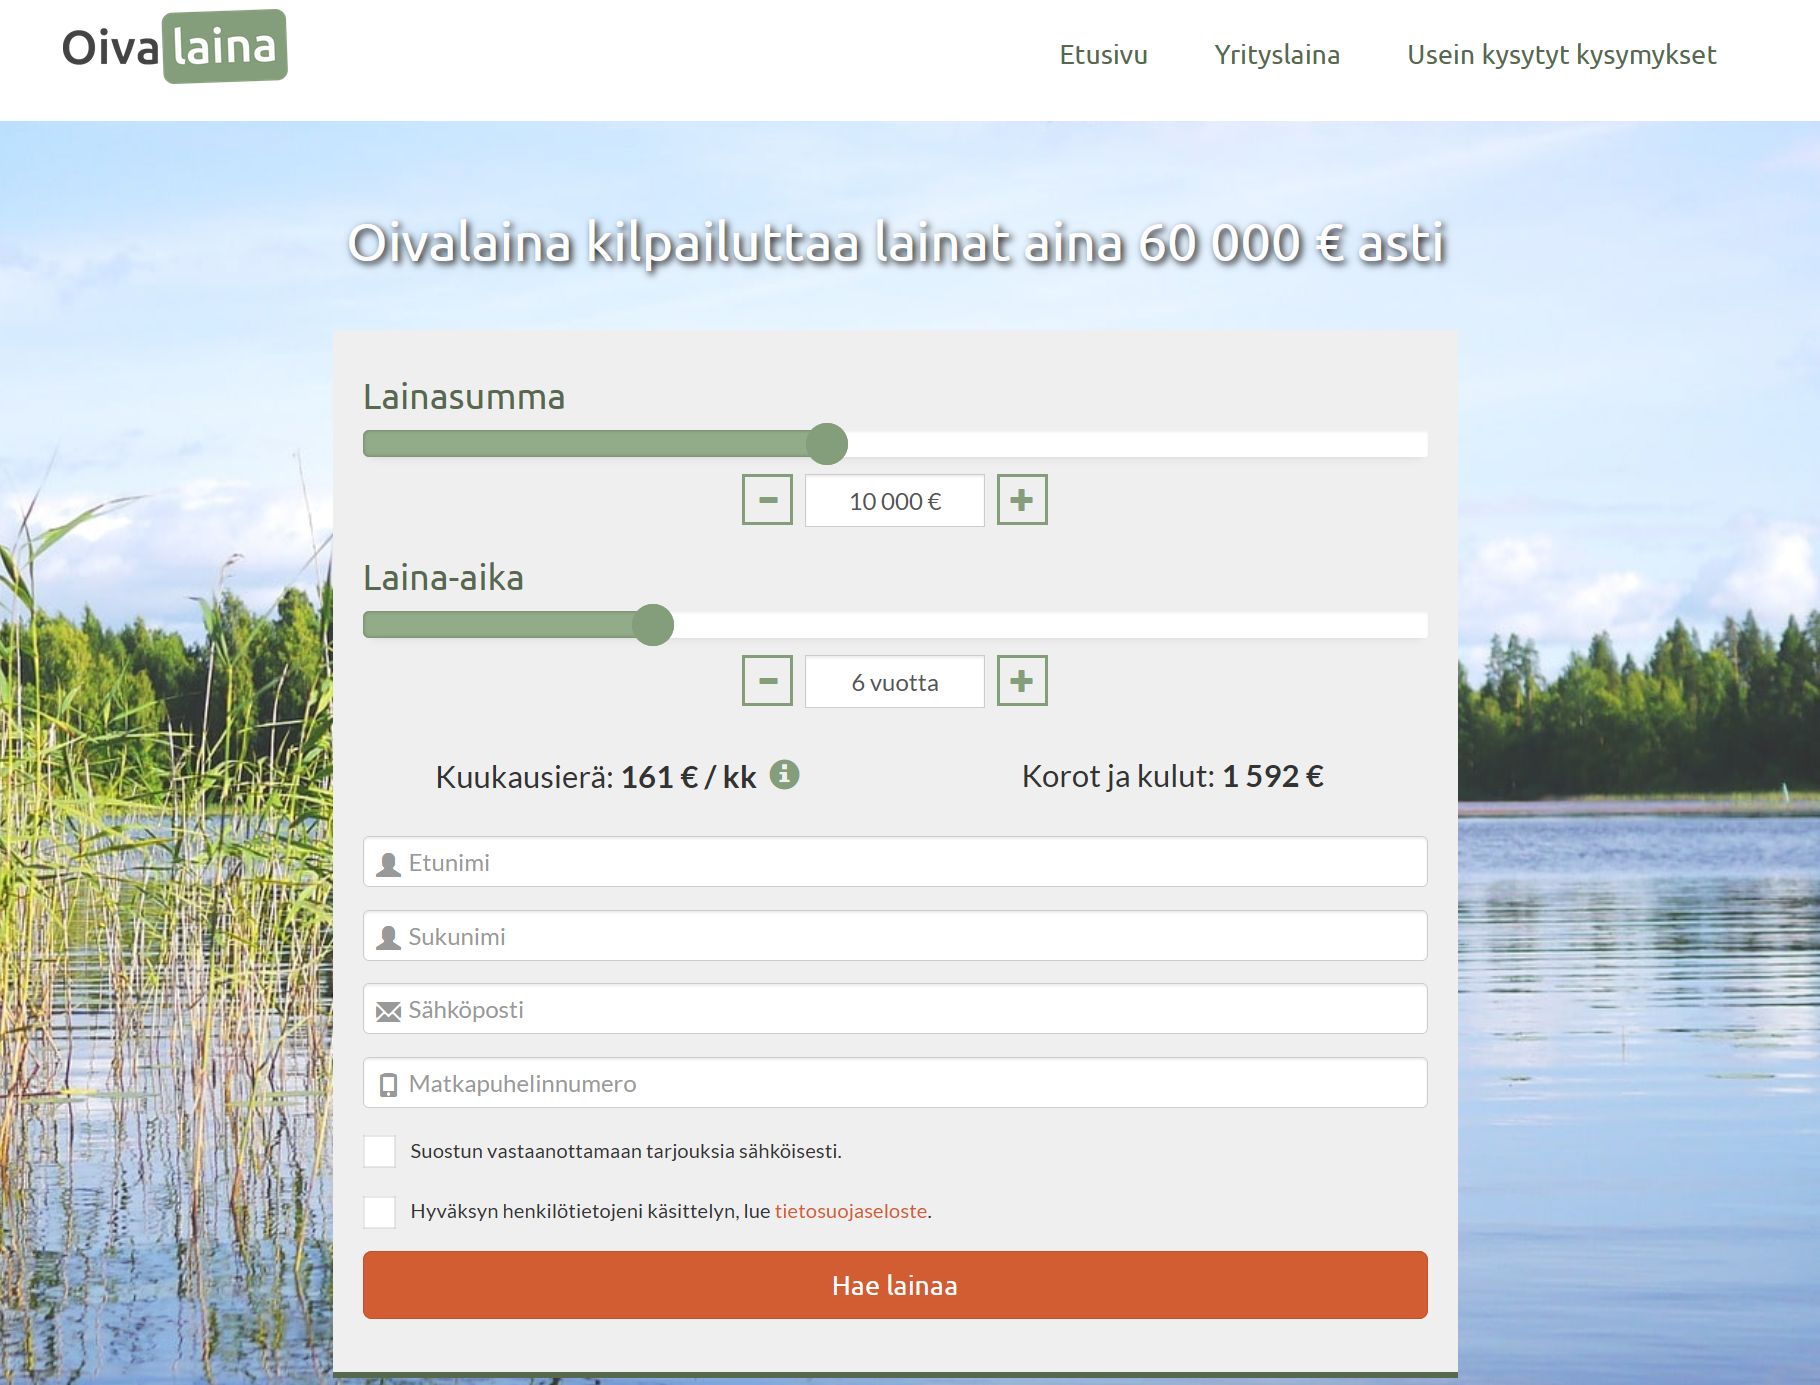
Task: Increase loan period with plus button
Action: 1022,681
